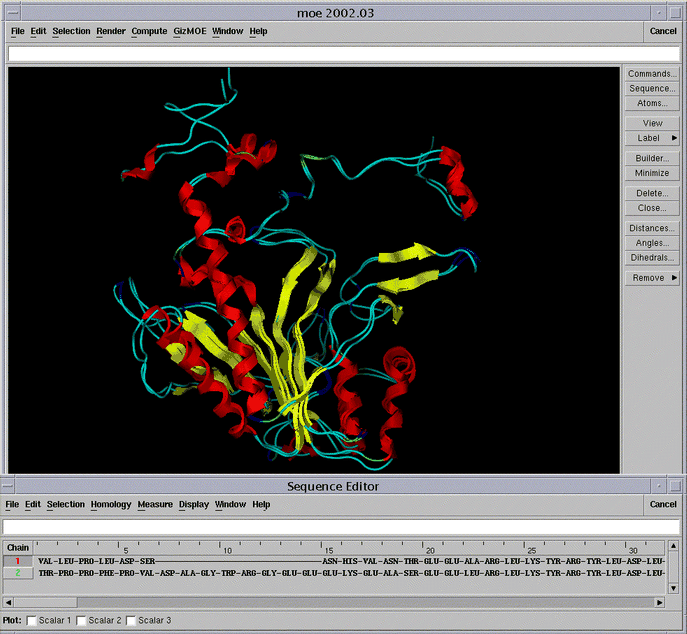Click the Atoms button in sidebar
The width and height of the screenshot is (687, 634).
pyautogui.click(x=652, y=103)
